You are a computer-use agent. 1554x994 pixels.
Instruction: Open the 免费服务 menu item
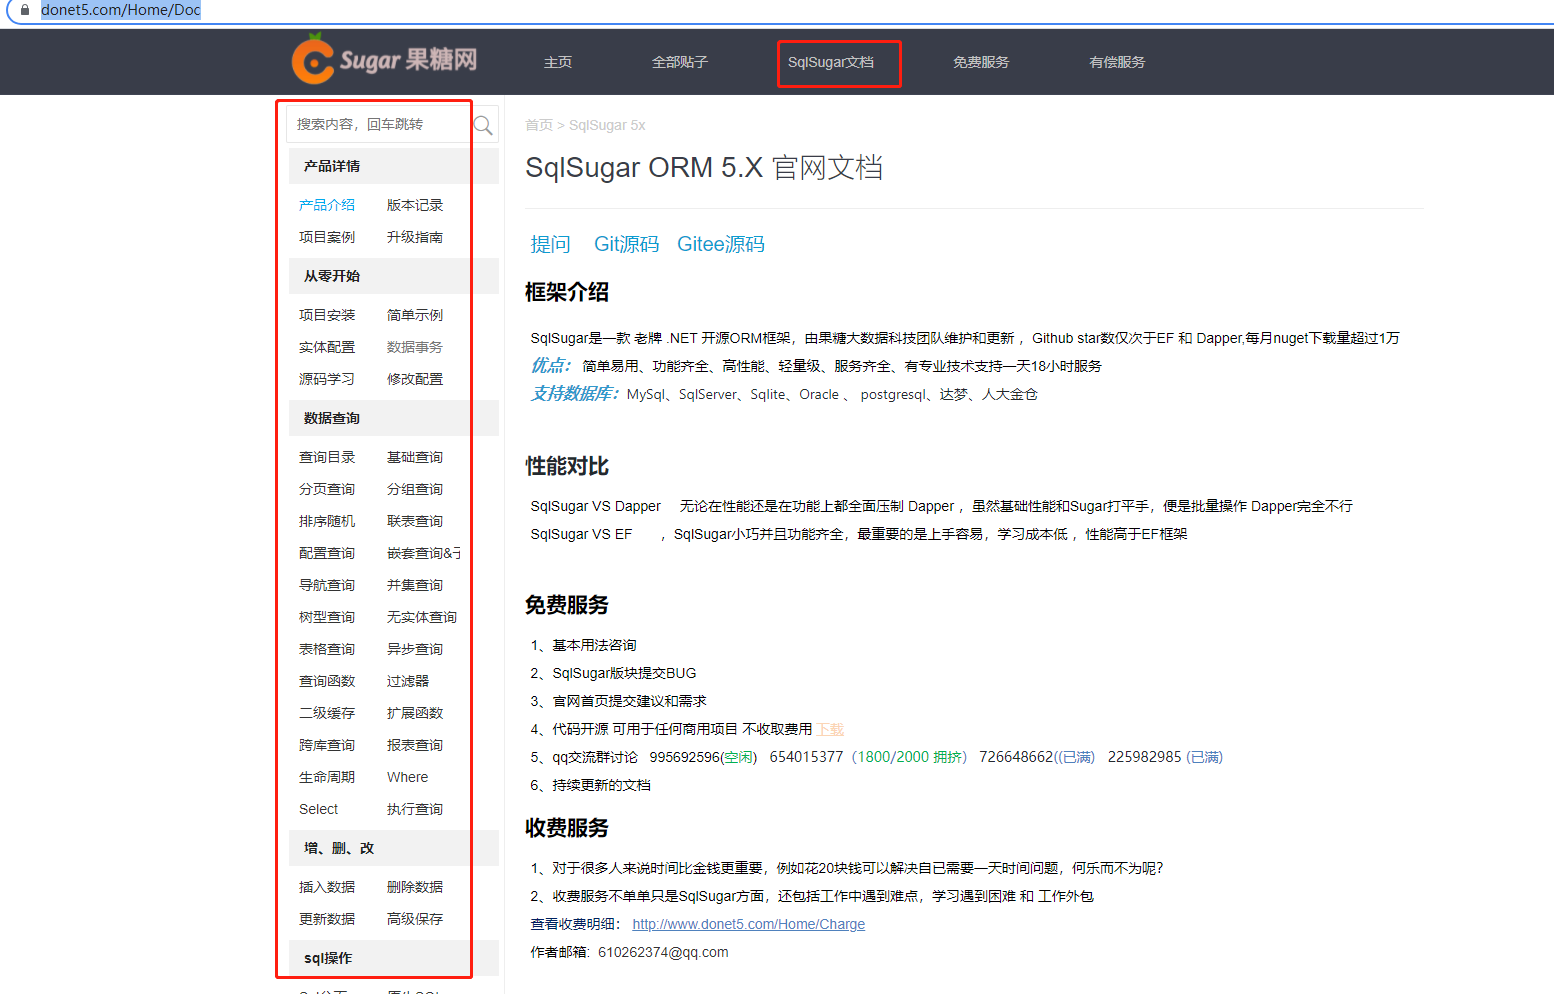point(981,62)
